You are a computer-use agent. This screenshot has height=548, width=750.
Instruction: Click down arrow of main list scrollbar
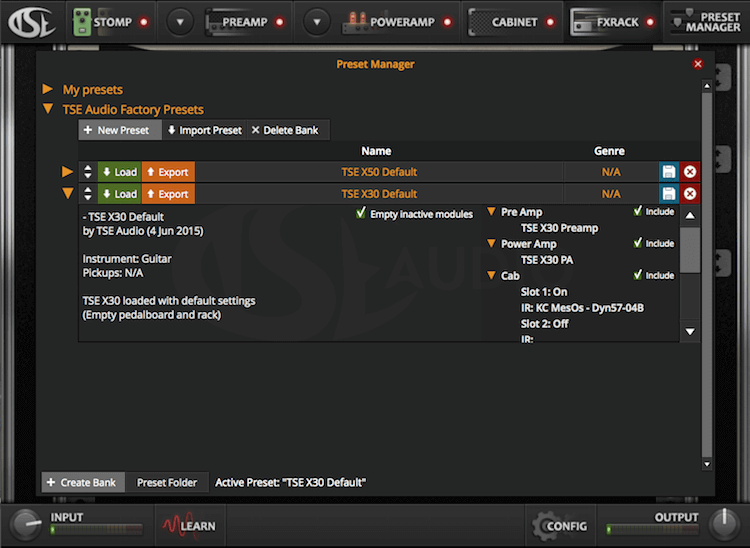pyautogui.click(x=706, y=464)
